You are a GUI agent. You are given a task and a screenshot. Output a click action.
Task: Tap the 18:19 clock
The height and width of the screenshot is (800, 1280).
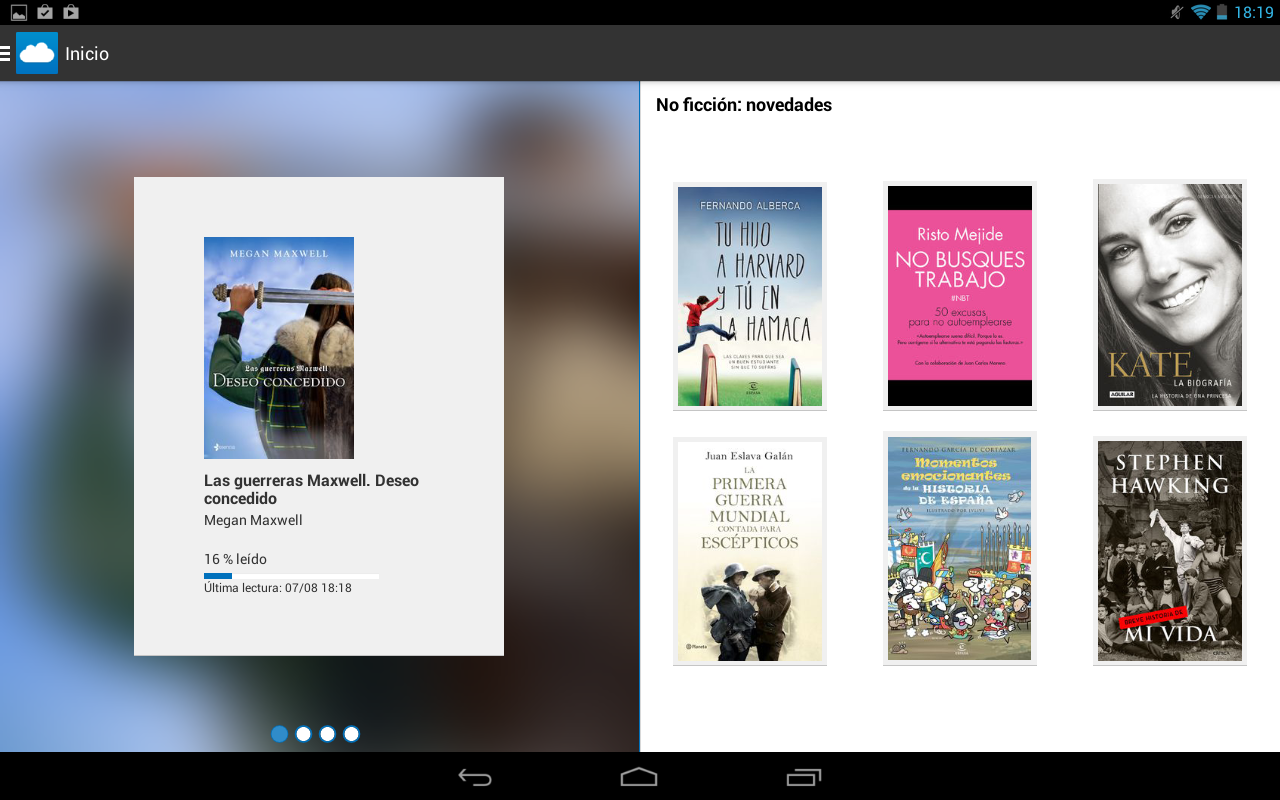pos(1253,12)
